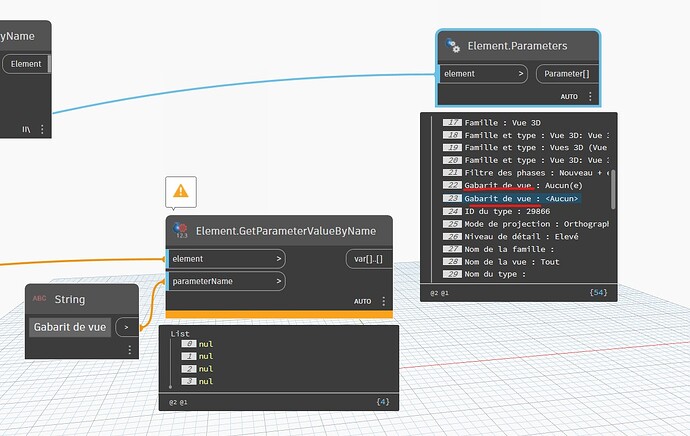Select the Element.Parameters node title

[x=517, y=46]
